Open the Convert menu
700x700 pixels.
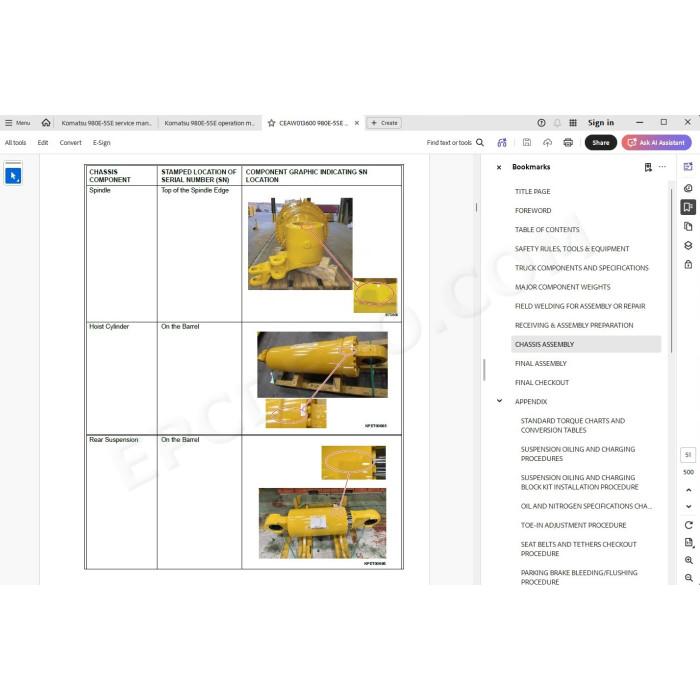tap(71, 142)
